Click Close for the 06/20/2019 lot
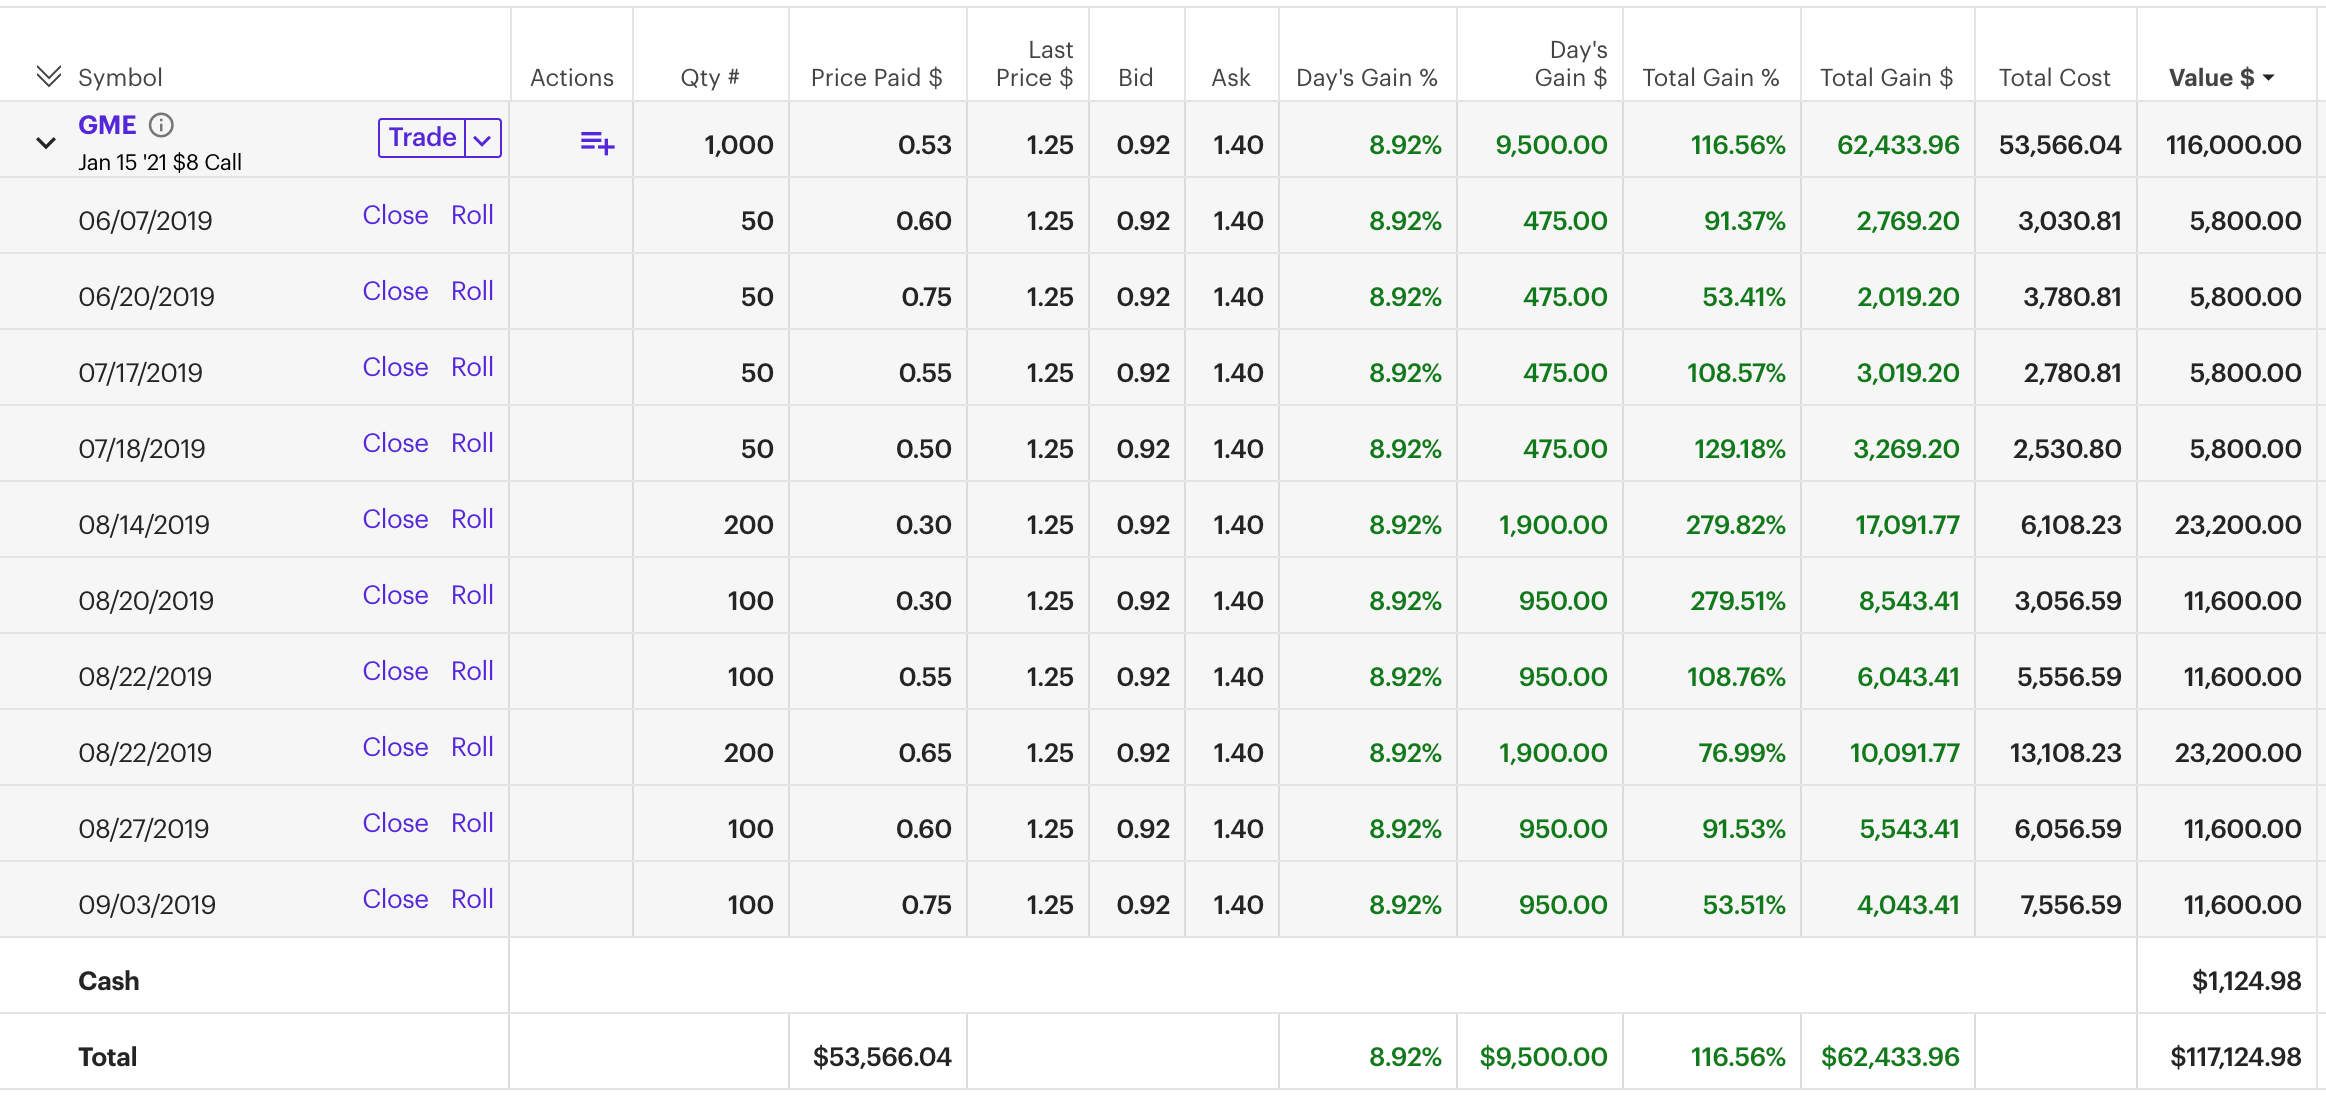2326x1096 pixels. 395,291
